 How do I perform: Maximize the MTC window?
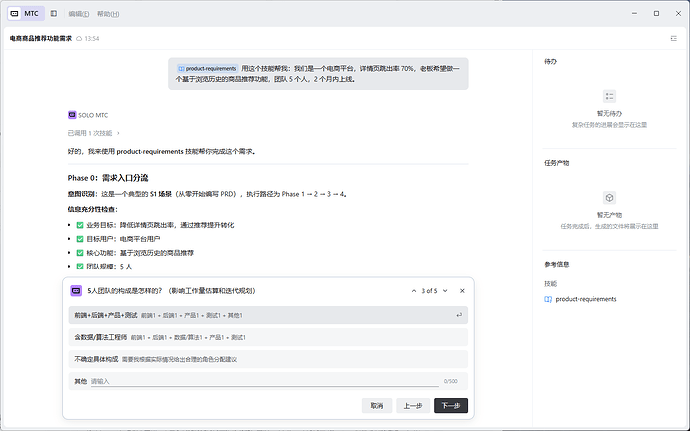[x=656, y=14]
